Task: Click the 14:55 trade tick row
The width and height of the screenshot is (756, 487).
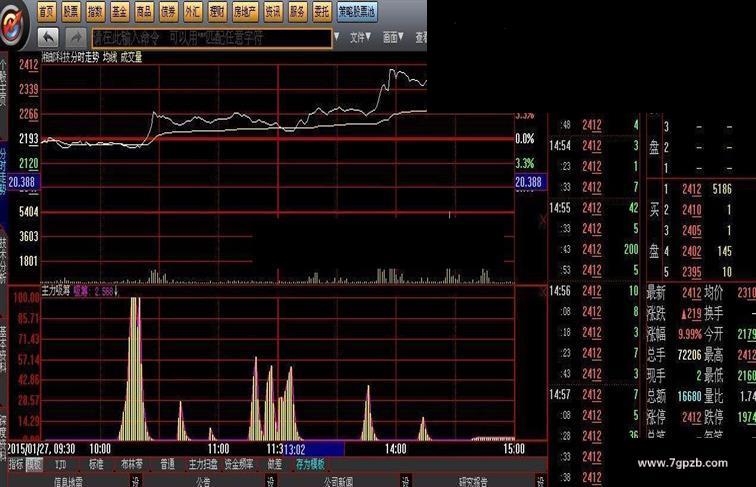Action: [594, 208]
